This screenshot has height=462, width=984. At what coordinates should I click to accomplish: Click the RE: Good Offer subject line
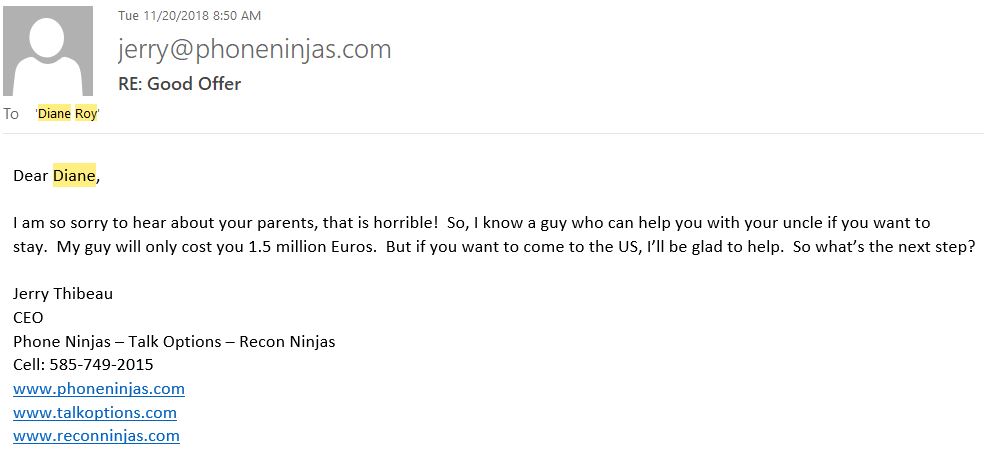tap(179, 84)
